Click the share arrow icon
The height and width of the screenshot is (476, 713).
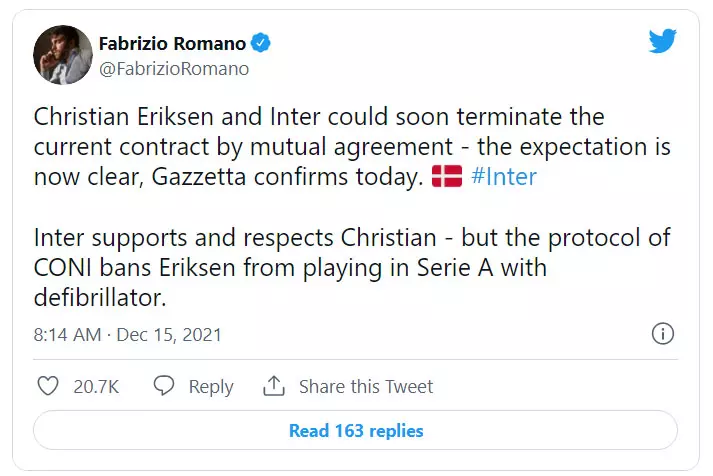(274, 386)
